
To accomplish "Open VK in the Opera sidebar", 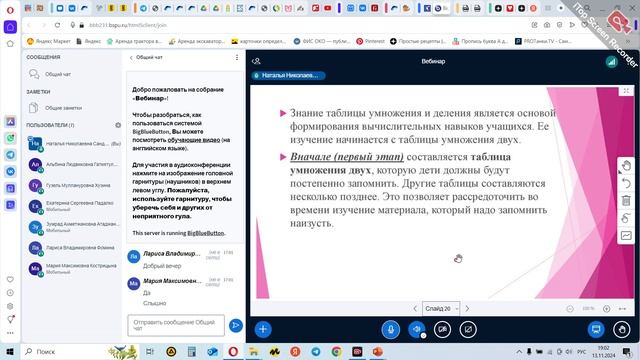I will 10,171.
